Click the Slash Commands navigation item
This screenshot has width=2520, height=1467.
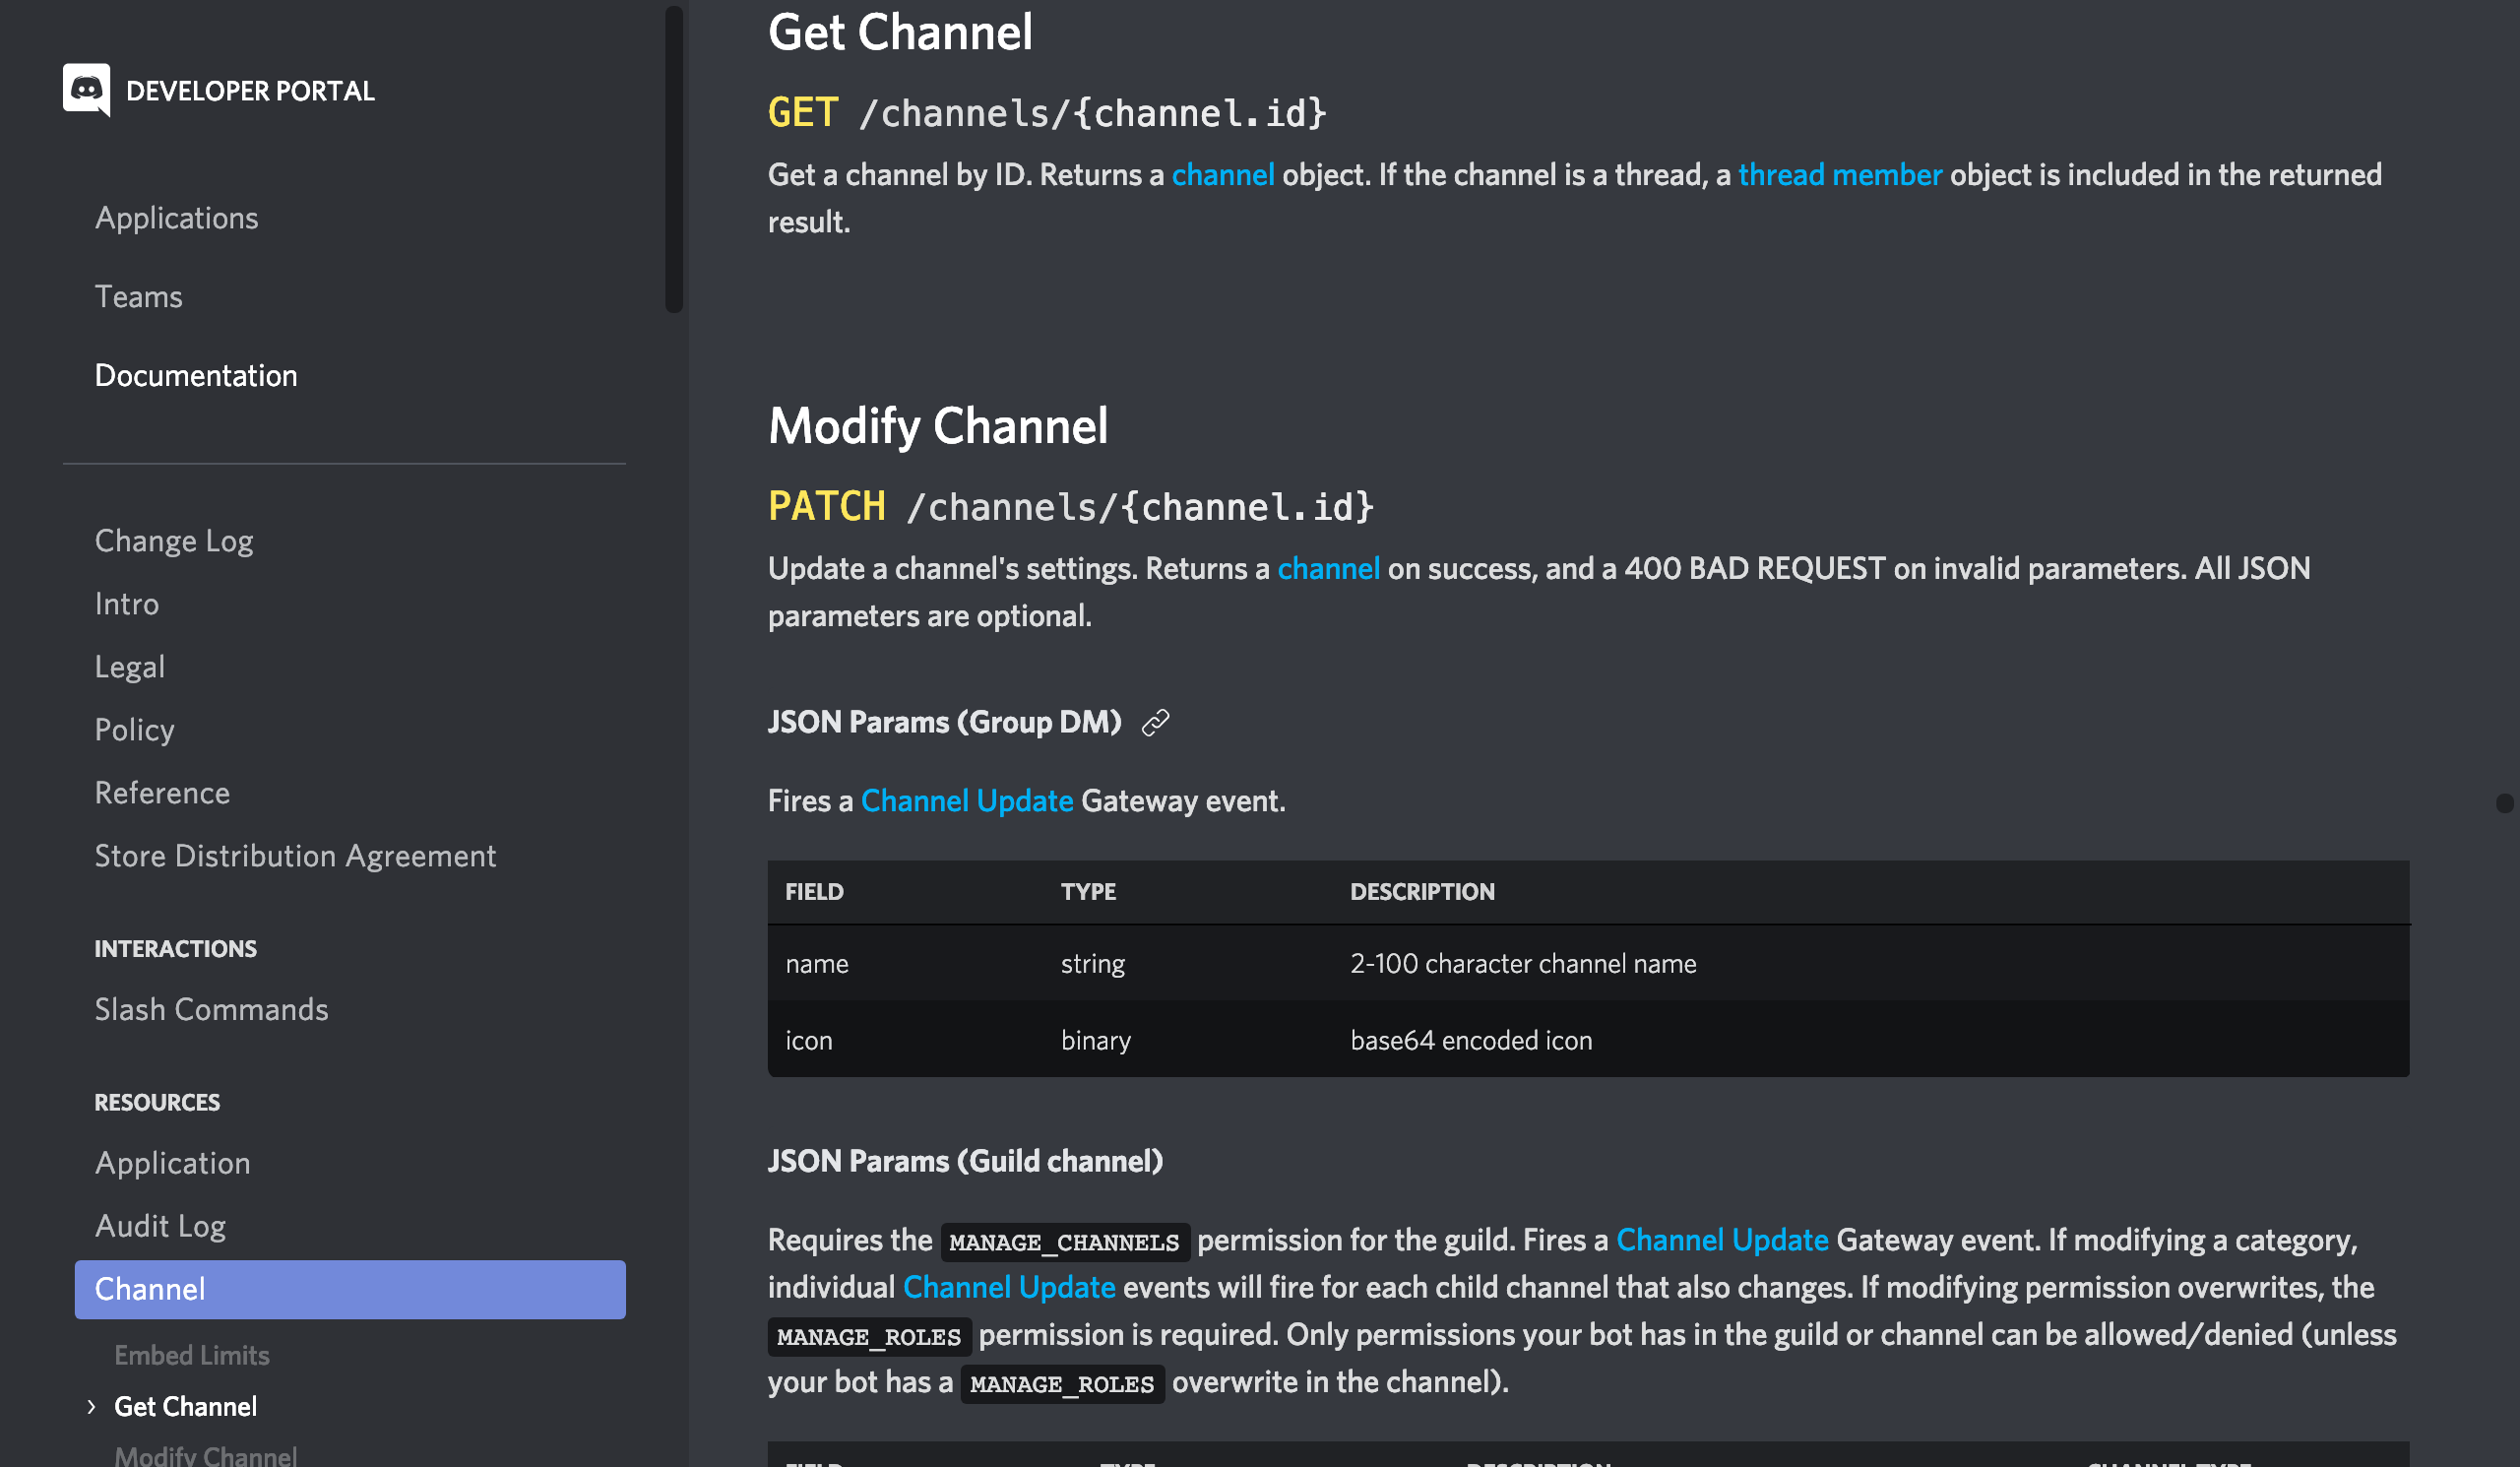coord(212,1009)
